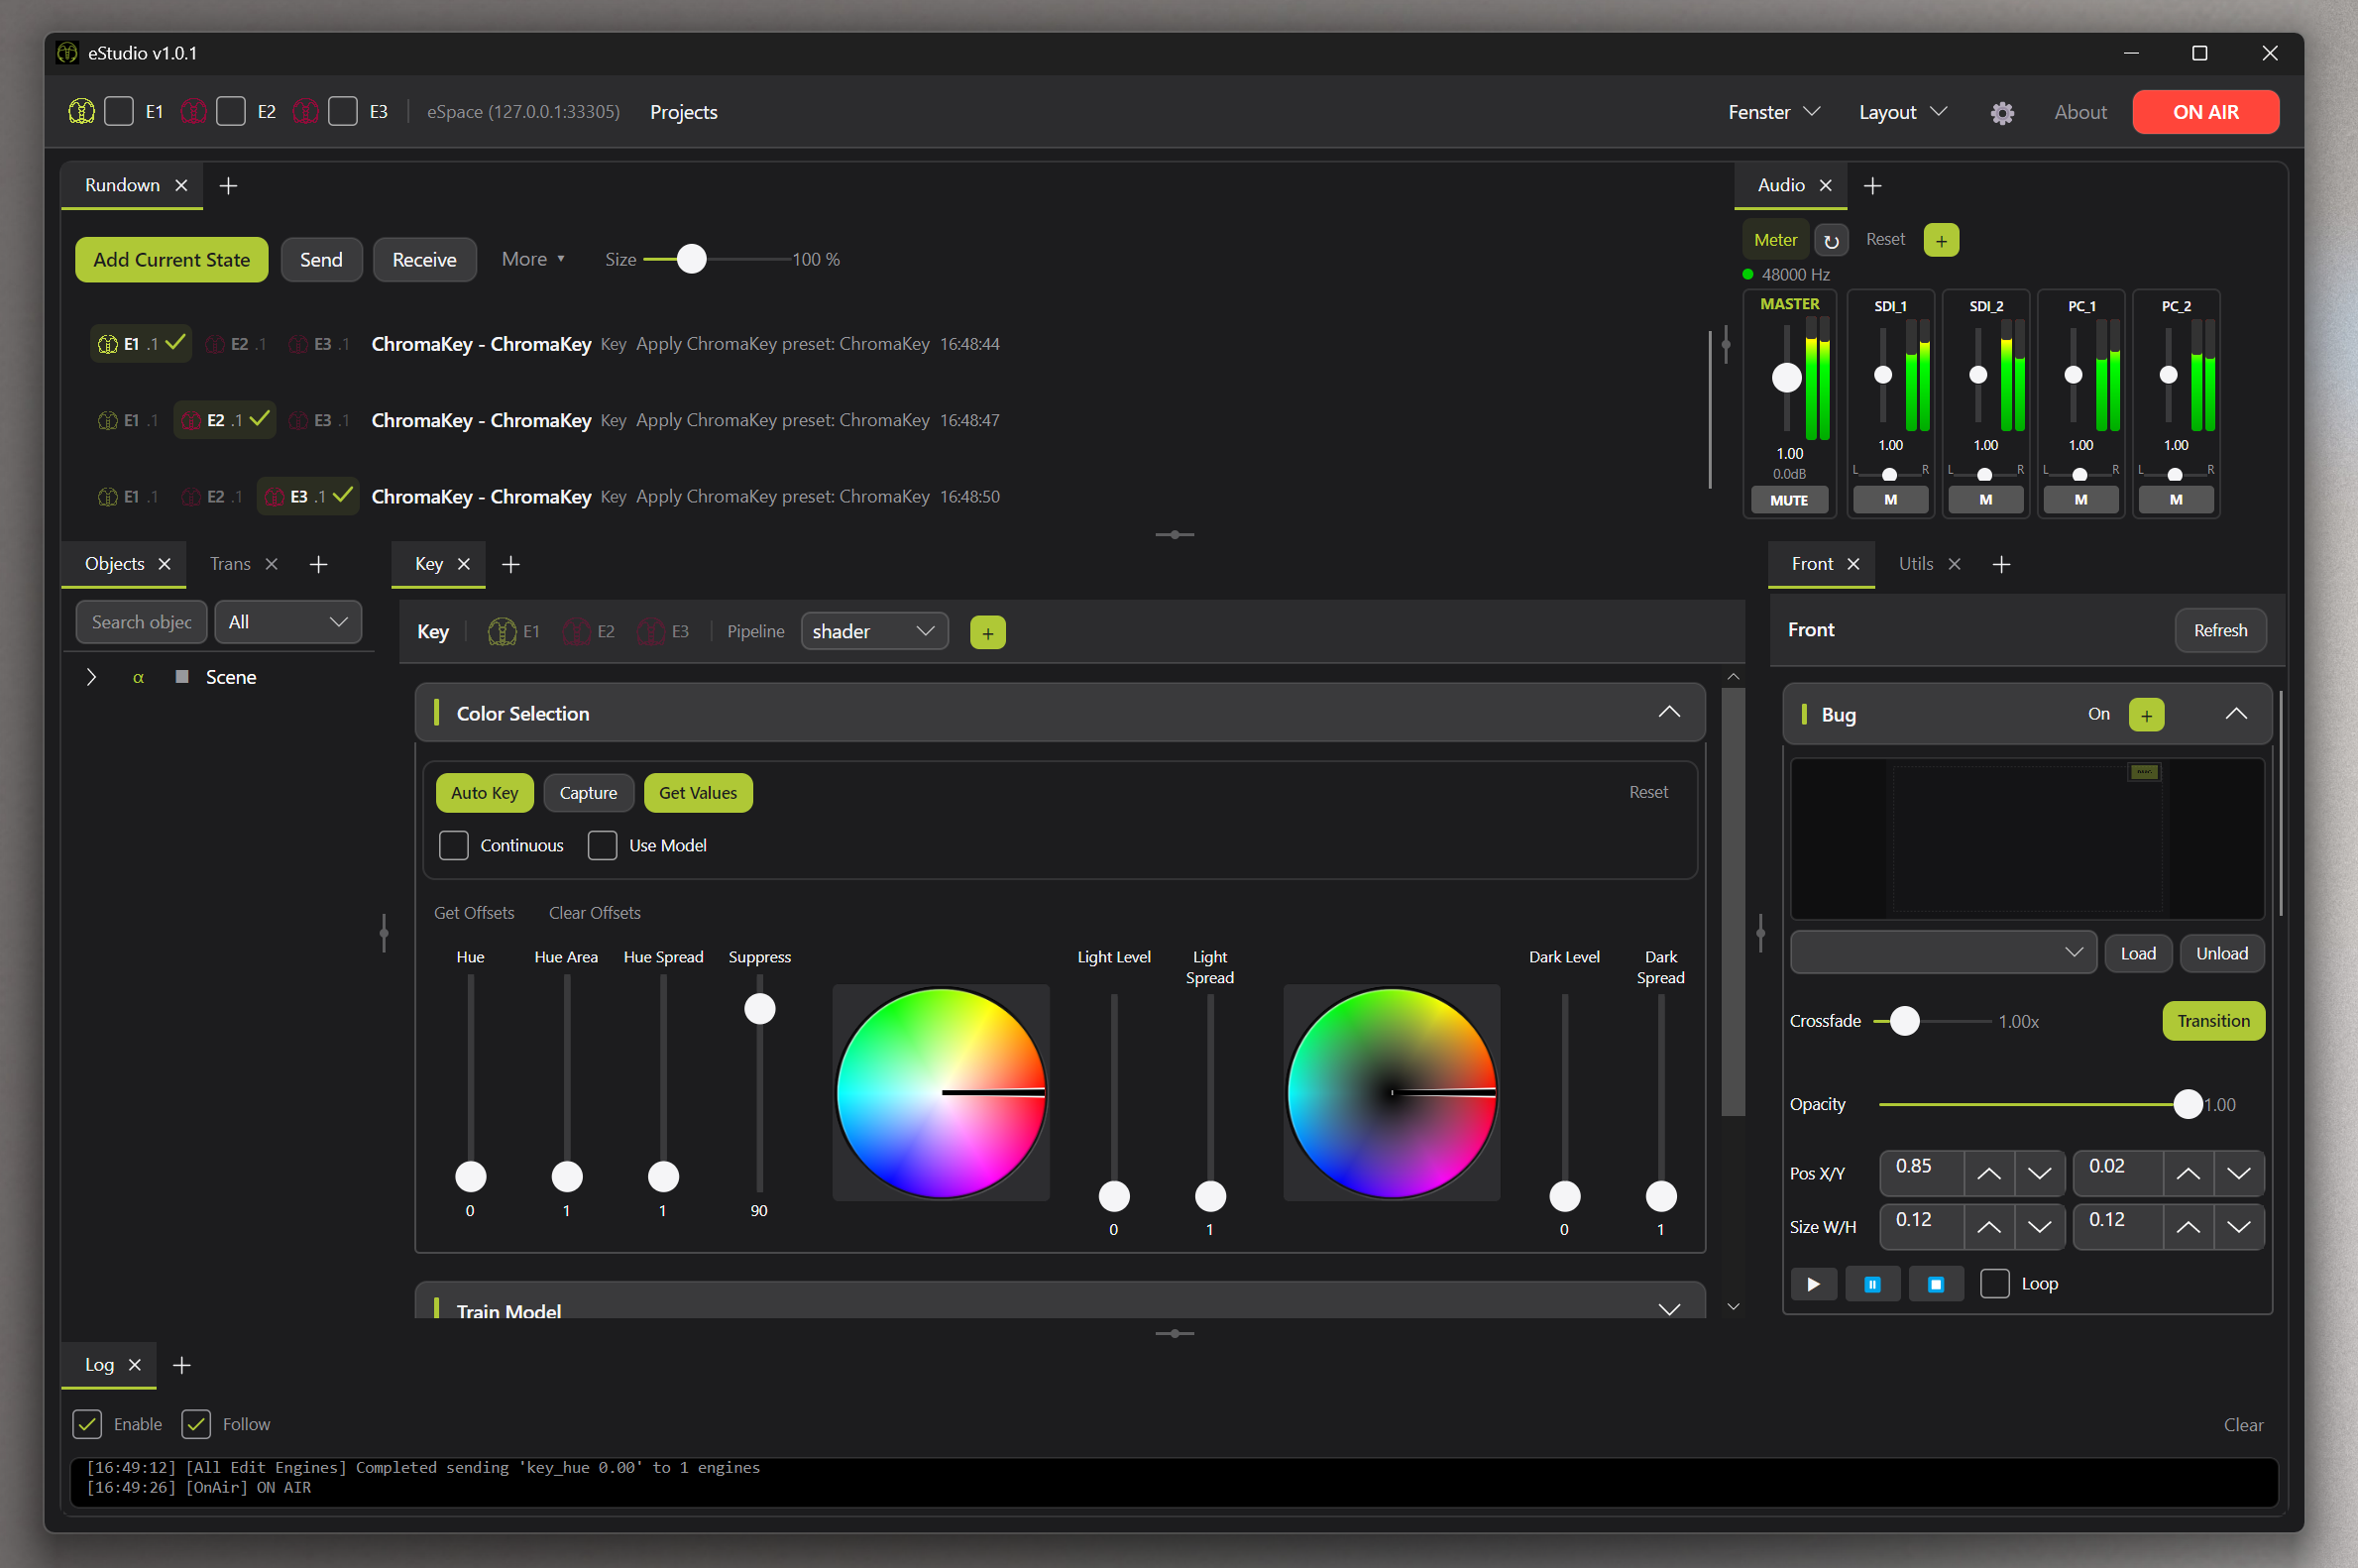This screenshot has height=1568, width=2358.
Task: Switch to the Utils tab
Action: [1915, 564]
